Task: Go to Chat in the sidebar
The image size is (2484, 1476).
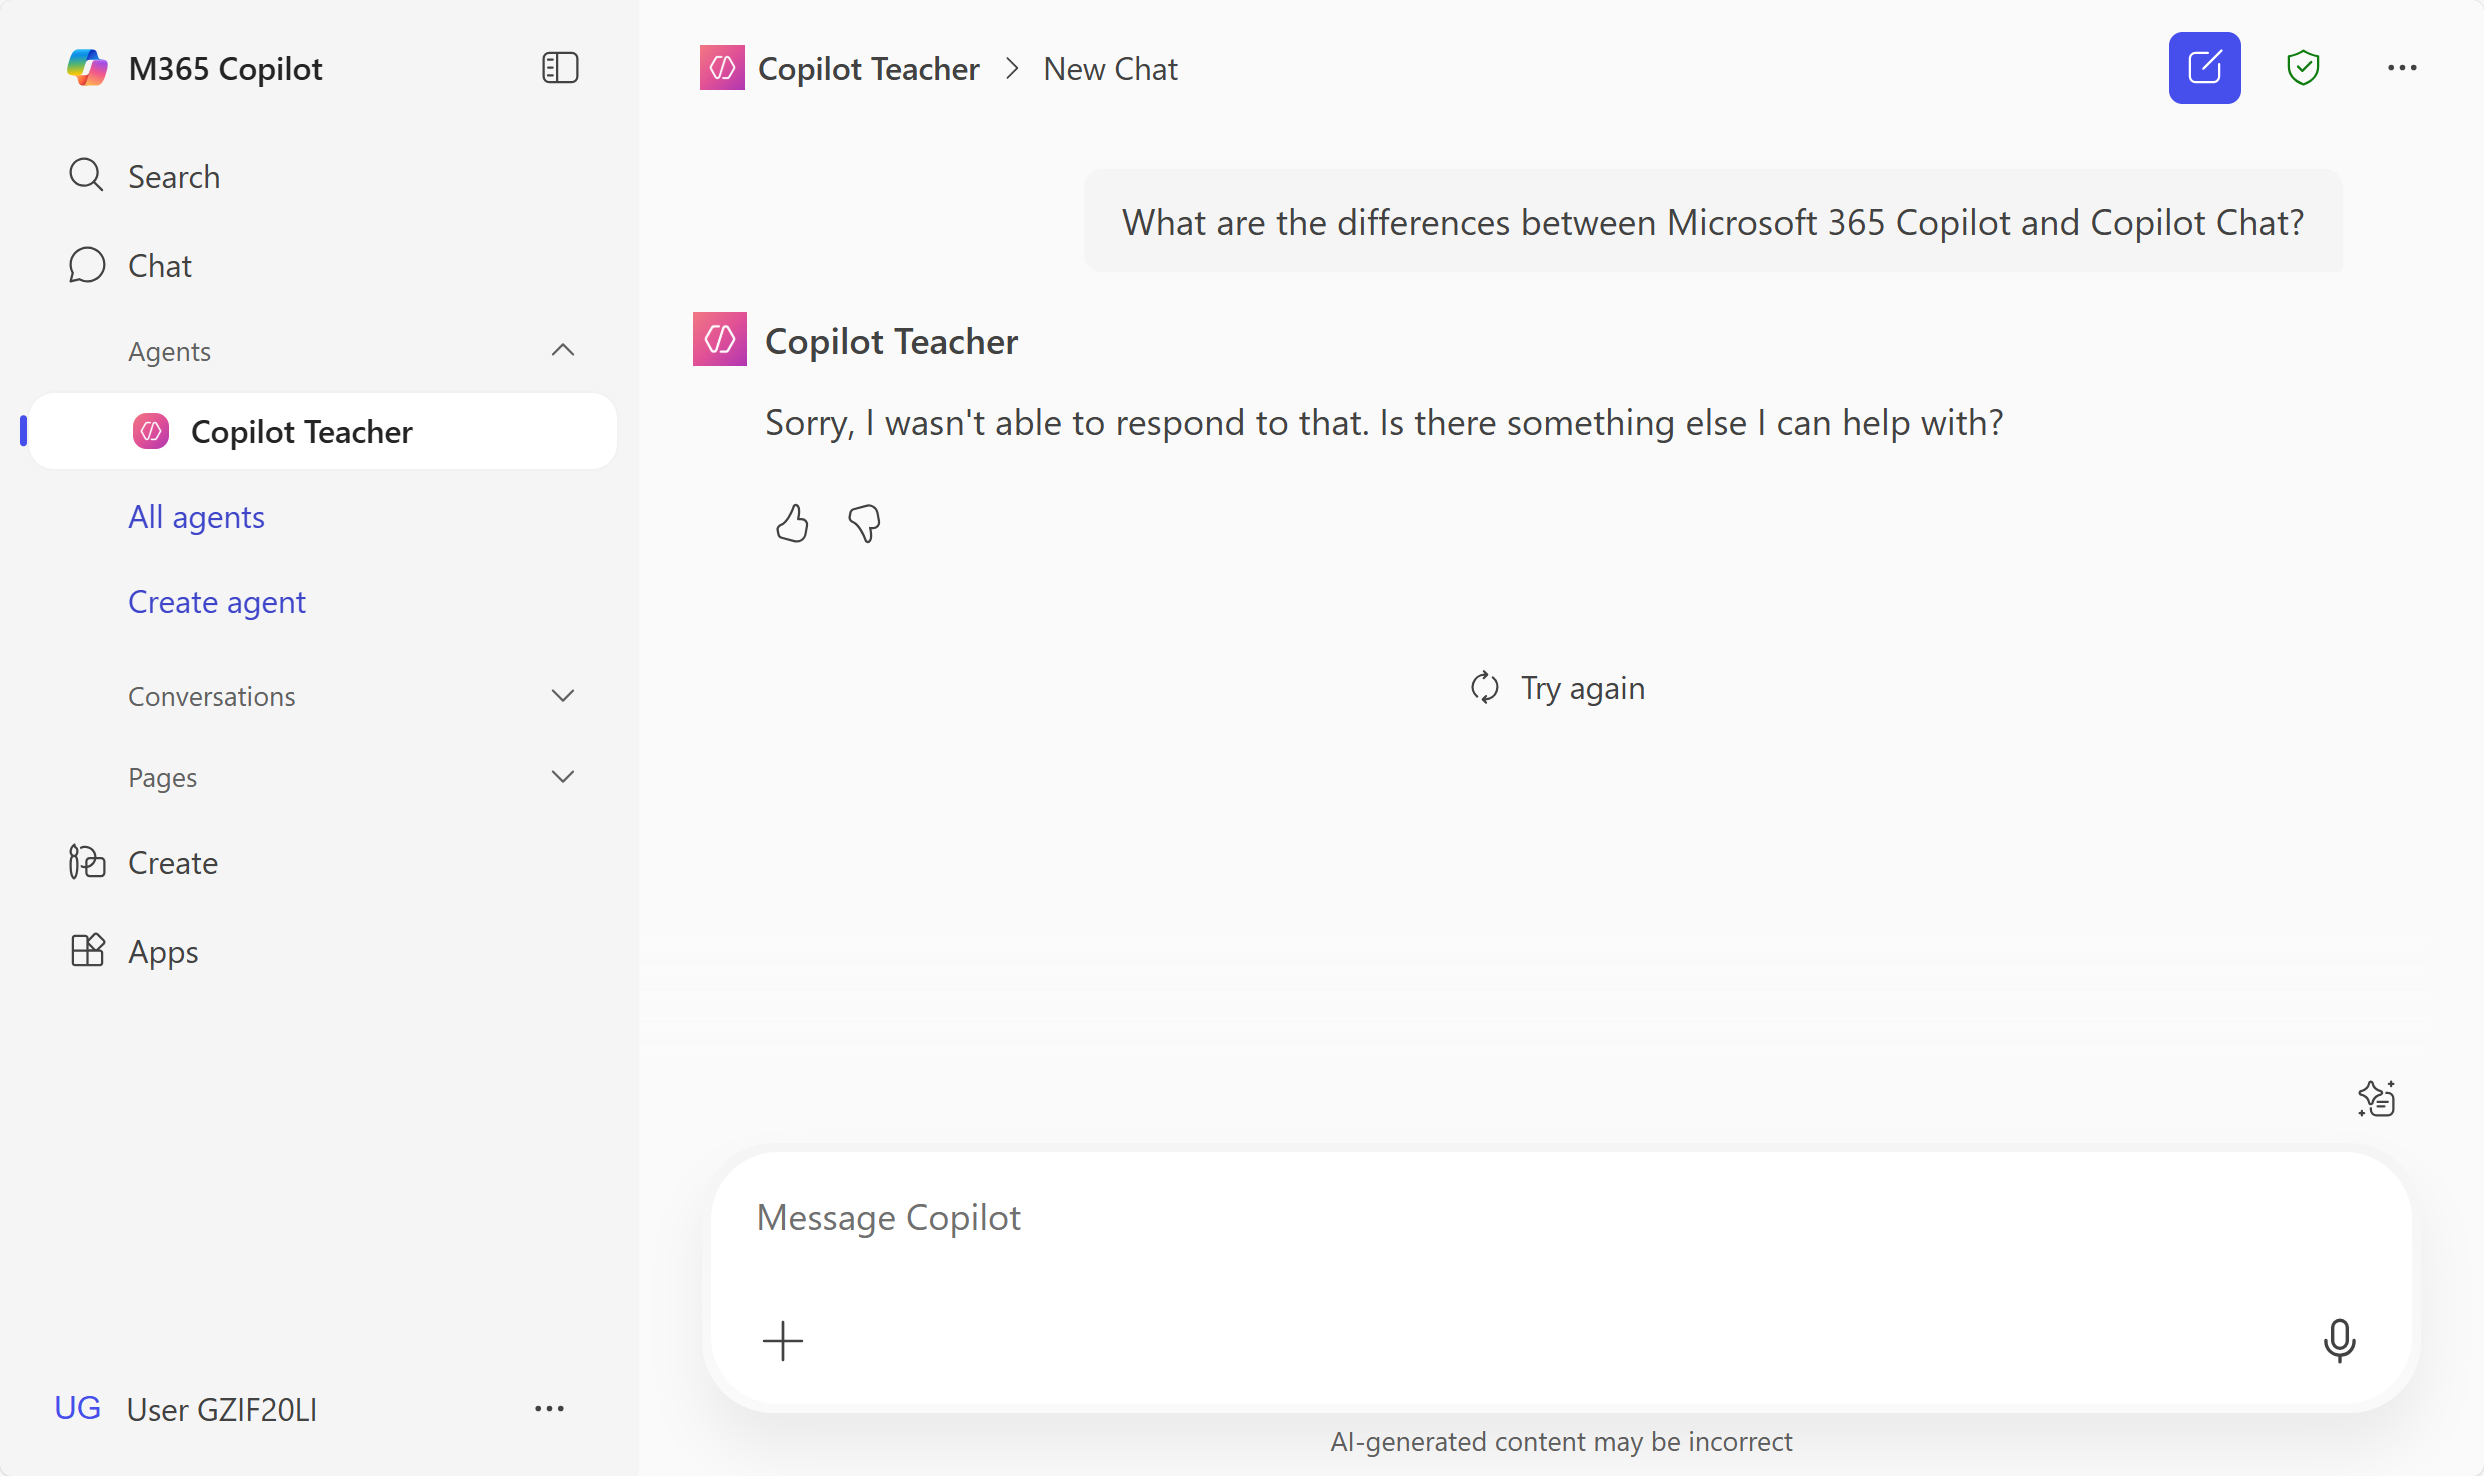Action: pyautogui.click(x=159, y=266)
